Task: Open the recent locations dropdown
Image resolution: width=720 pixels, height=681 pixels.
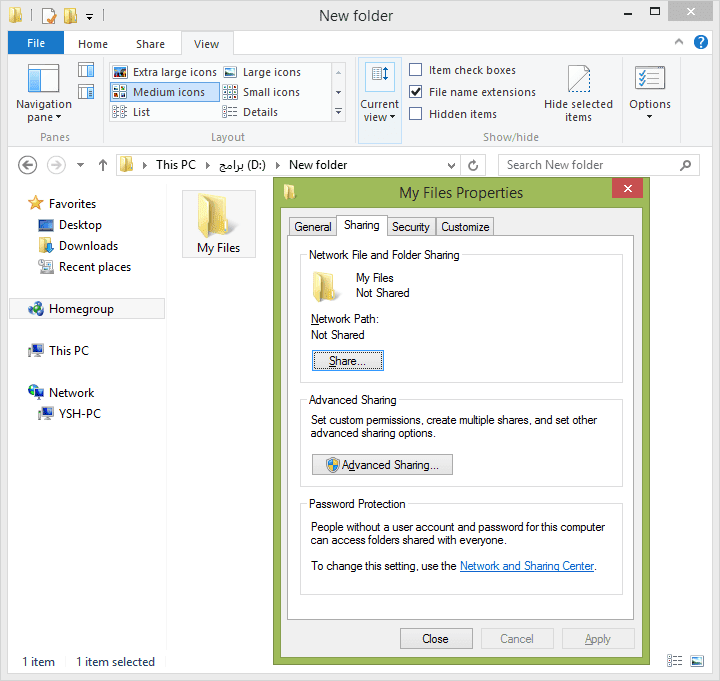Action: click(80, 165)
